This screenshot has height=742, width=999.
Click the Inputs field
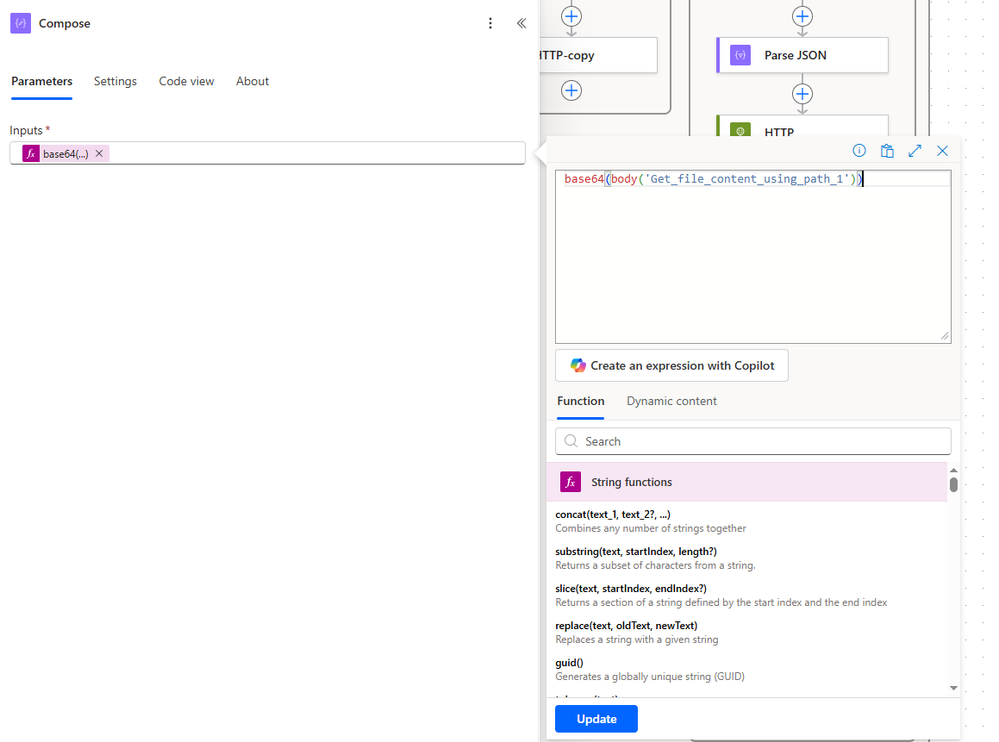(268, 153)
